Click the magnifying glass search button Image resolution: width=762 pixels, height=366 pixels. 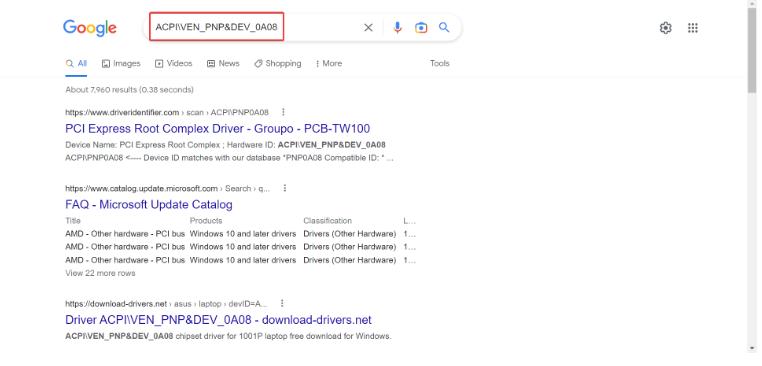[x=444, y=27]
